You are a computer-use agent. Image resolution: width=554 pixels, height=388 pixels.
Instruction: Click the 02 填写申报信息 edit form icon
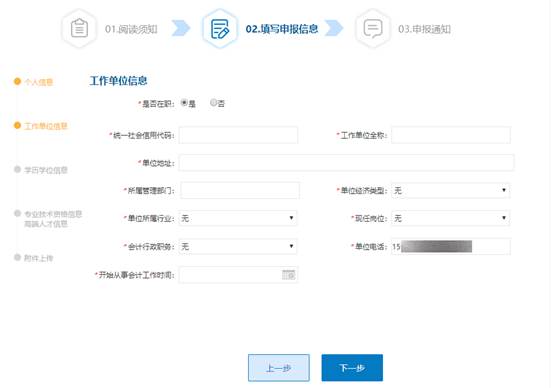tap(220, 29)
